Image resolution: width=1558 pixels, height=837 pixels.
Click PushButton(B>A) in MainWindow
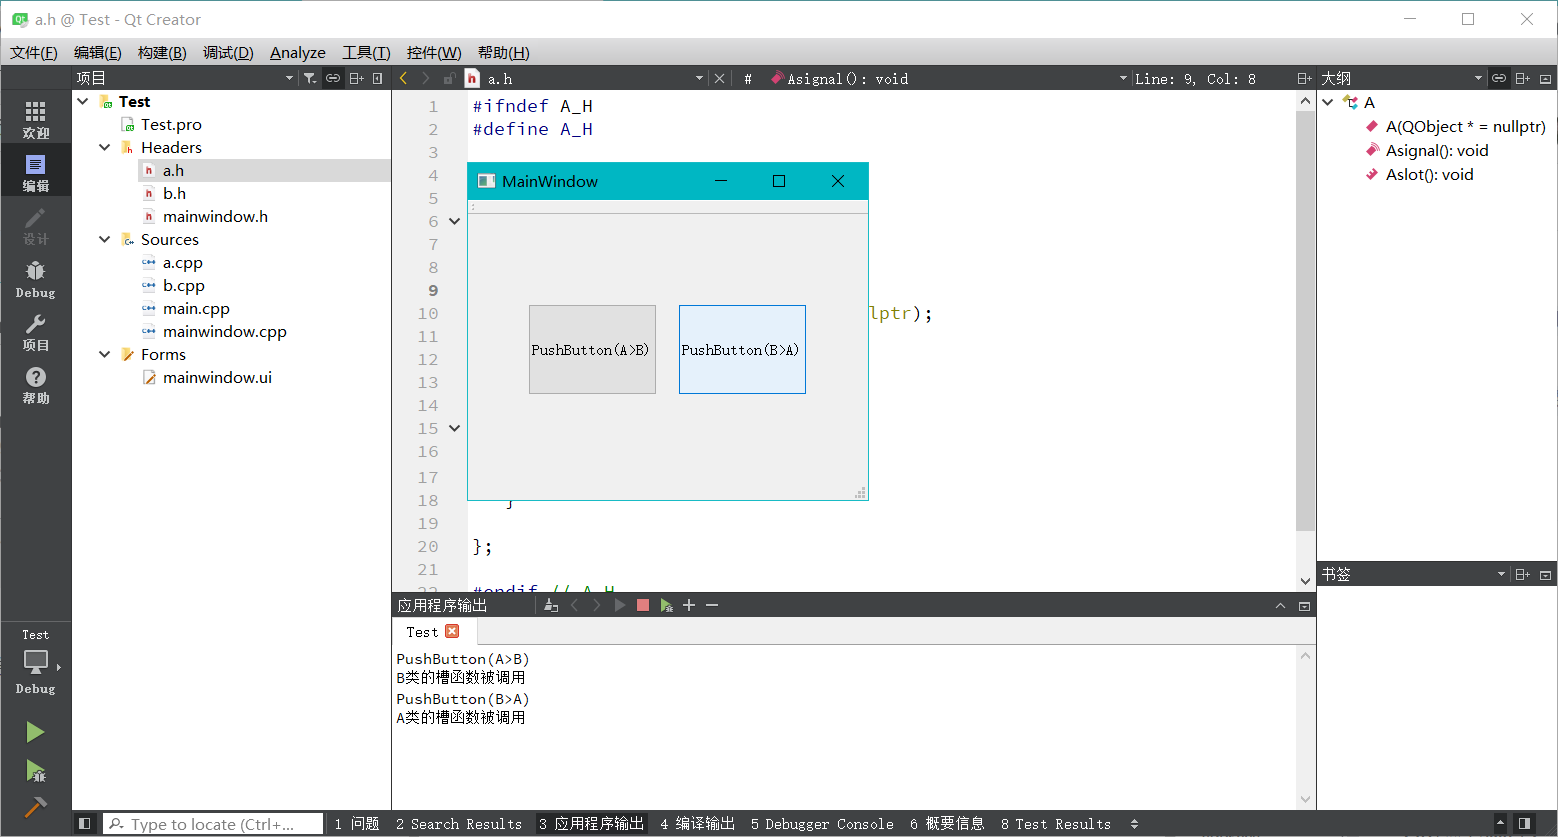[742, 349]
